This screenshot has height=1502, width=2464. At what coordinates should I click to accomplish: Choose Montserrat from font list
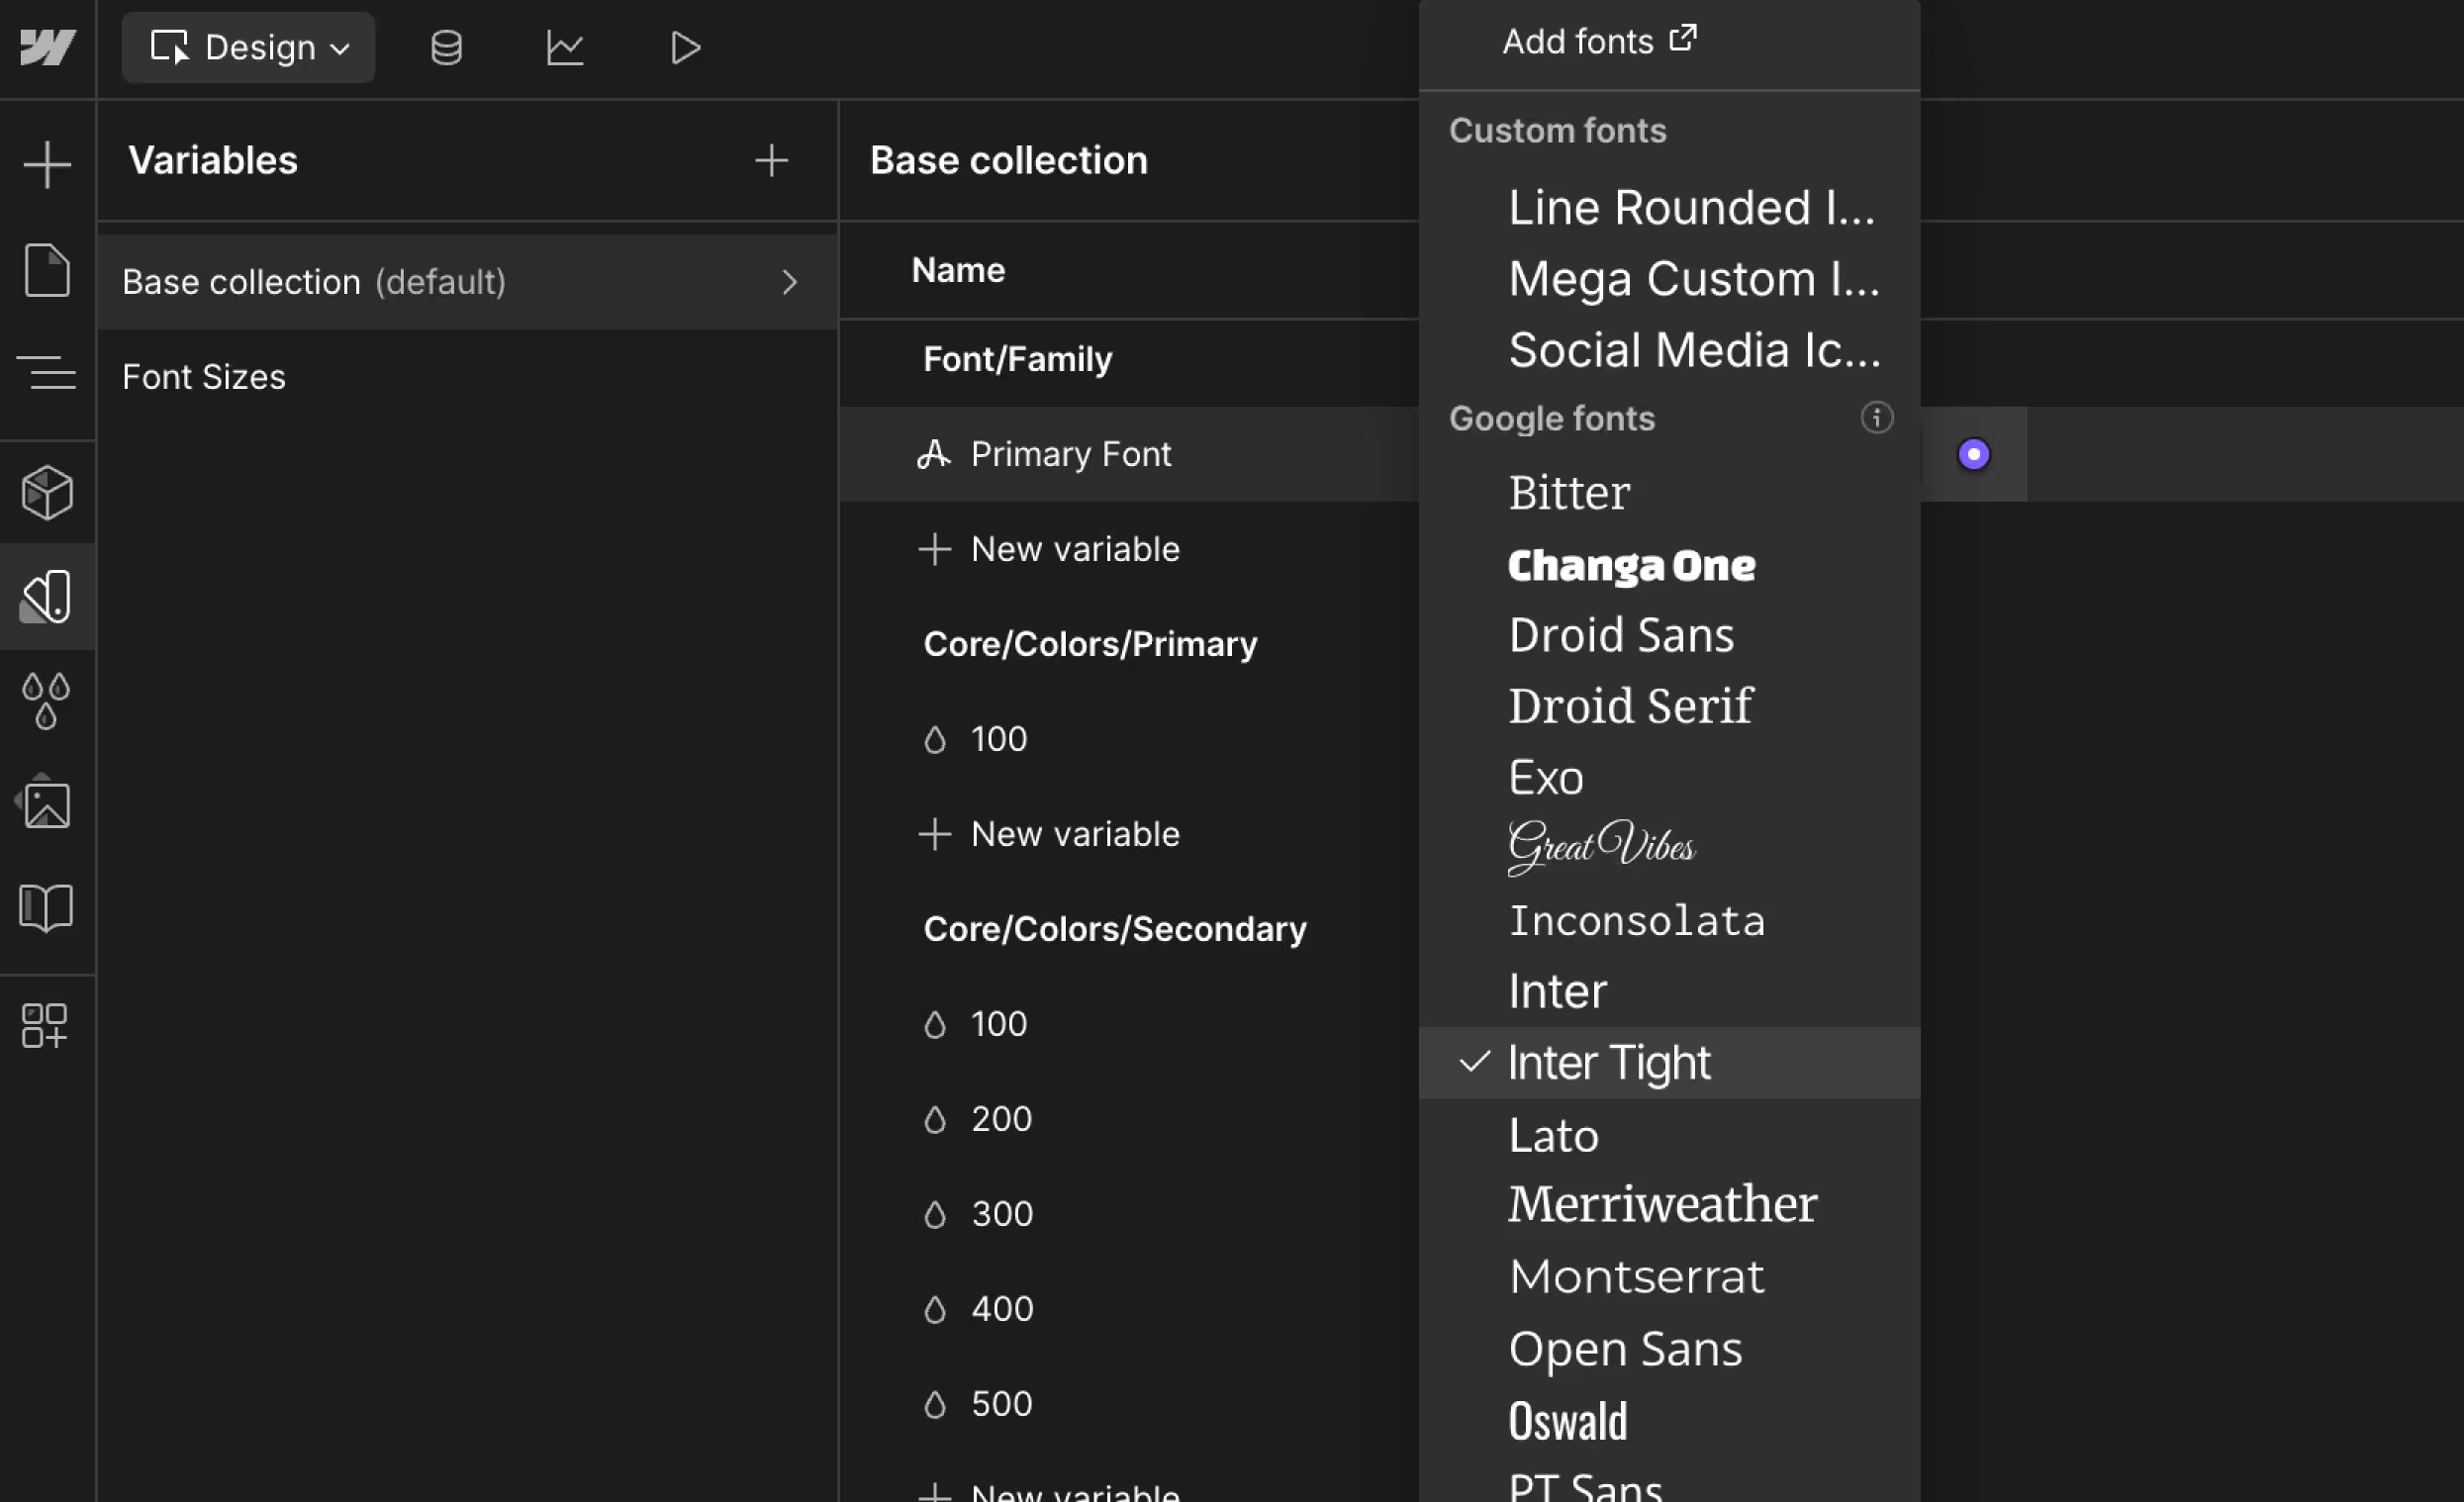[x=1636, y=1276]
